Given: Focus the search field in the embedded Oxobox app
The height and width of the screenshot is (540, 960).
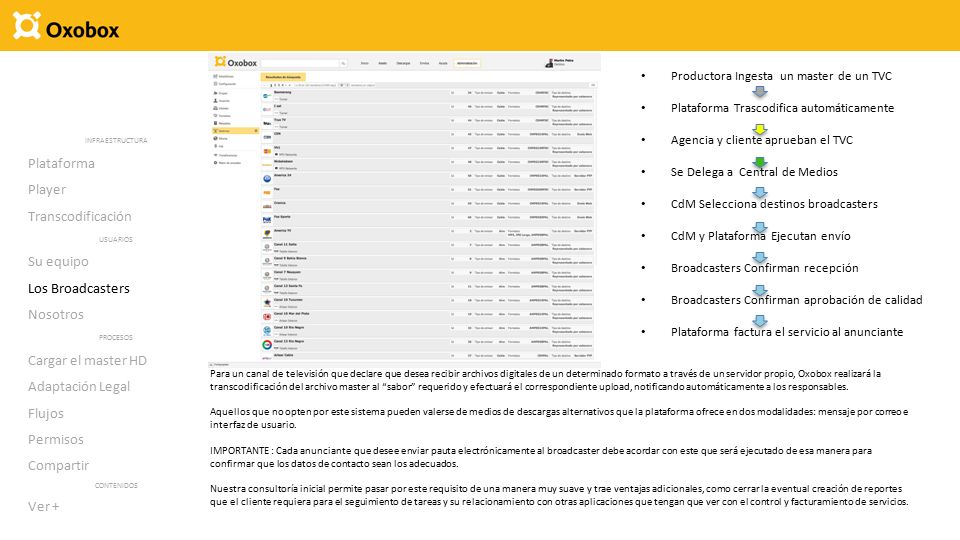Looking at the screenshot, I should 300,63.
